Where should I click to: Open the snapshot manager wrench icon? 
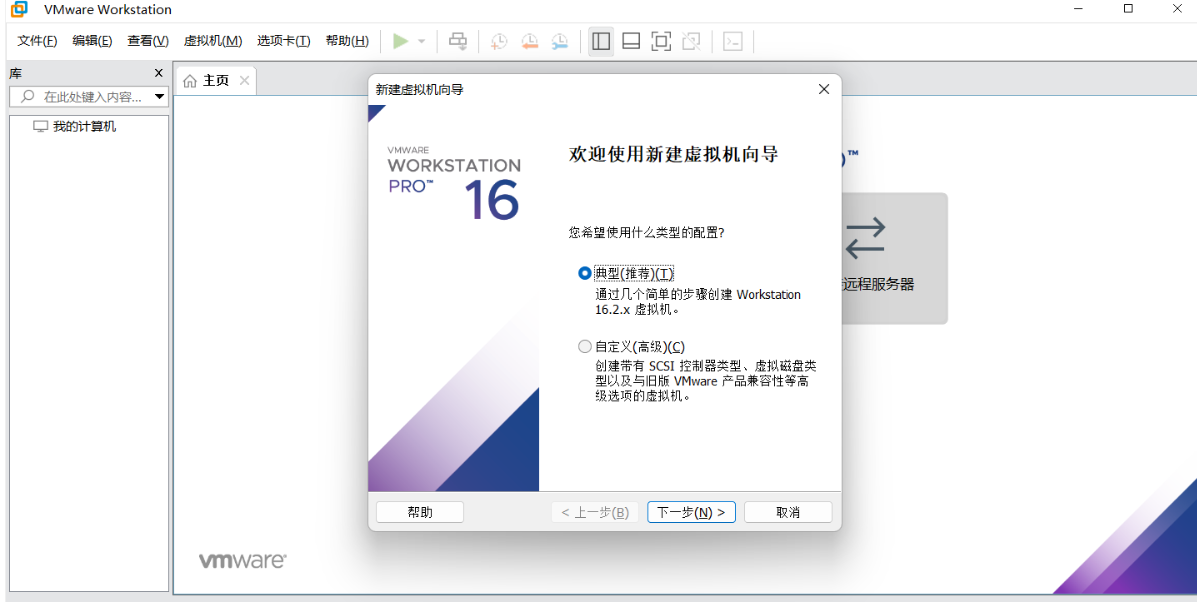point(560,41)
